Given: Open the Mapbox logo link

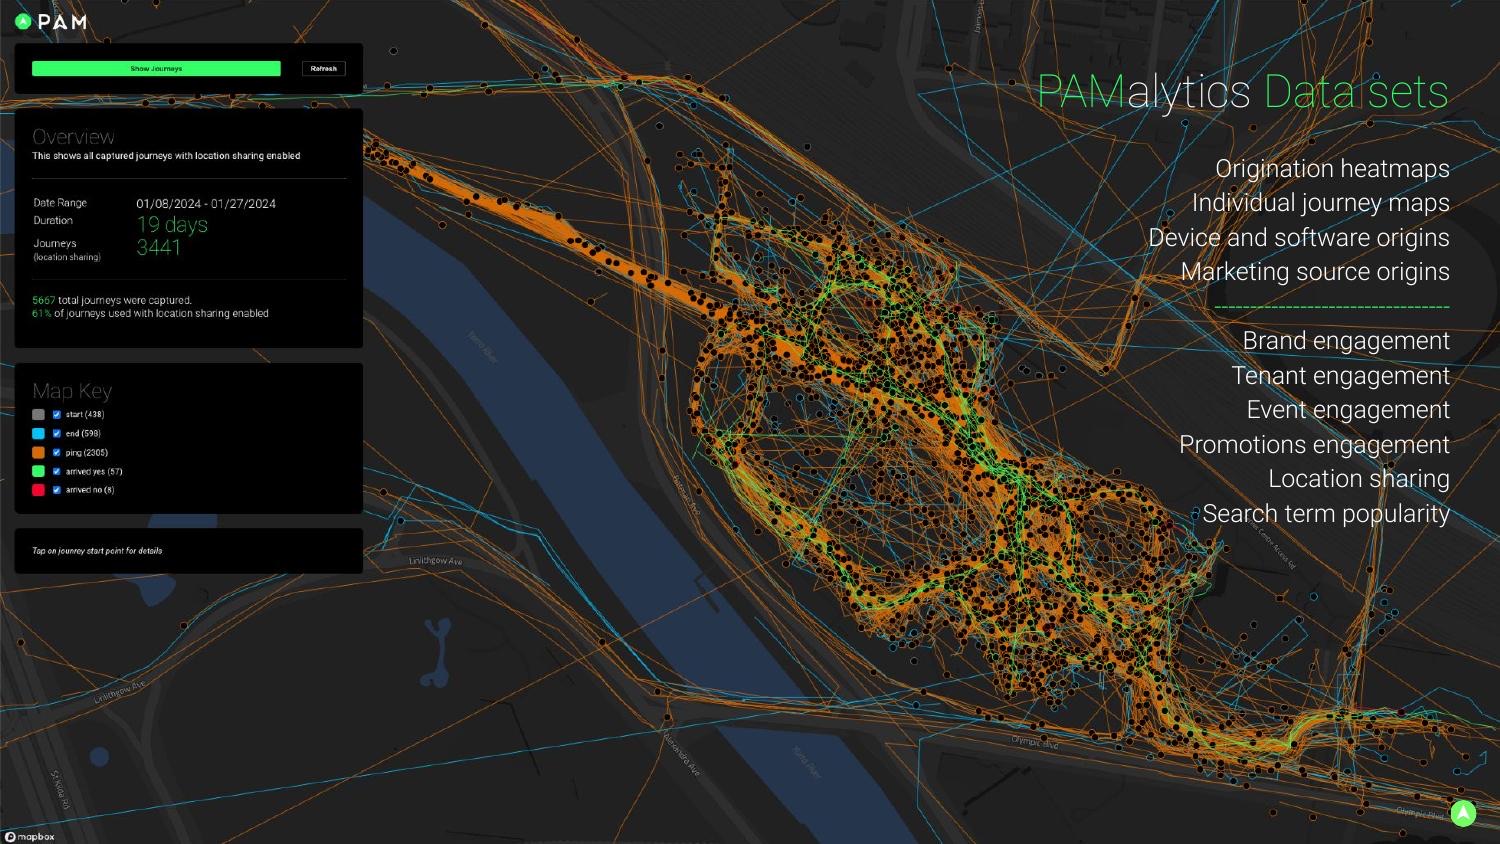Looking at the screenshot, I should pyautogui.click(x=29, y=837).
